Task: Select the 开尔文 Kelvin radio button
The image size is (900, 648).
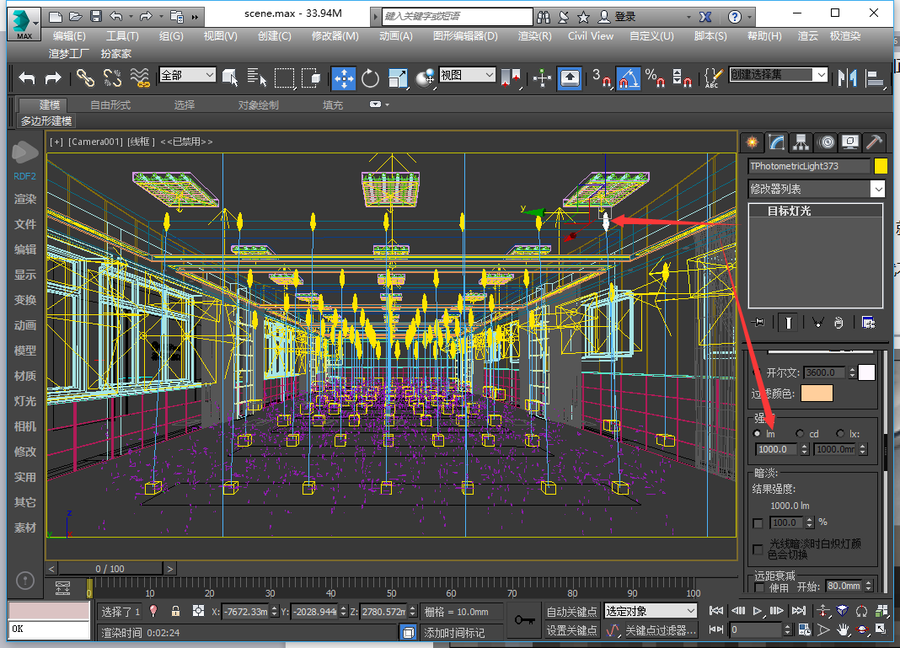Action: tap(756, 372)
